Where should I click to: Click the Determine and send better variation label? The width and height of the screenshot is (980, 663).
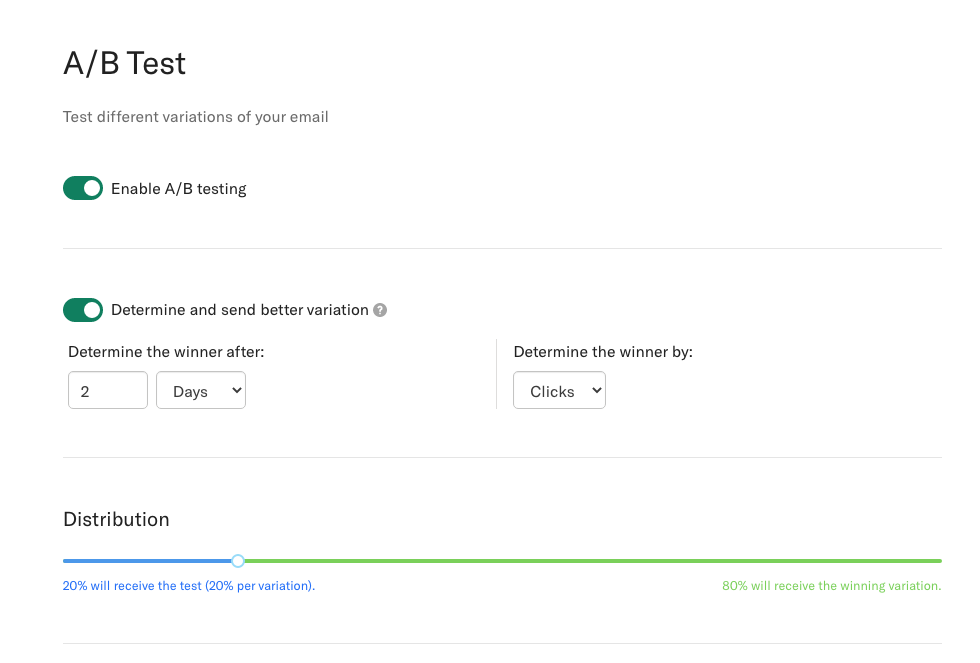tap(240, 310)
